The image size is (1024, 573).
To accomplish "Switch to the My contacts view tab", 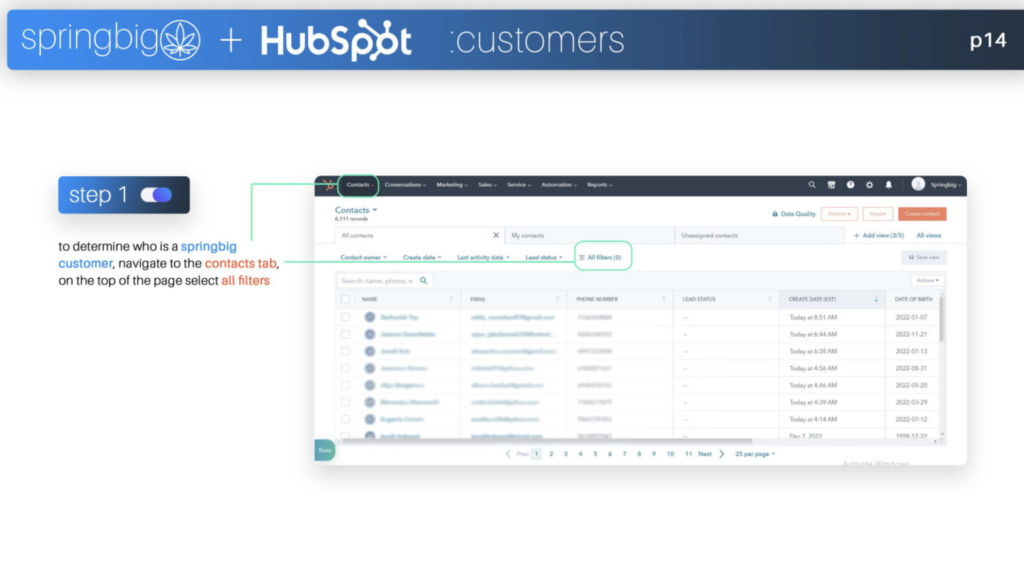I will tap(589, 235).
